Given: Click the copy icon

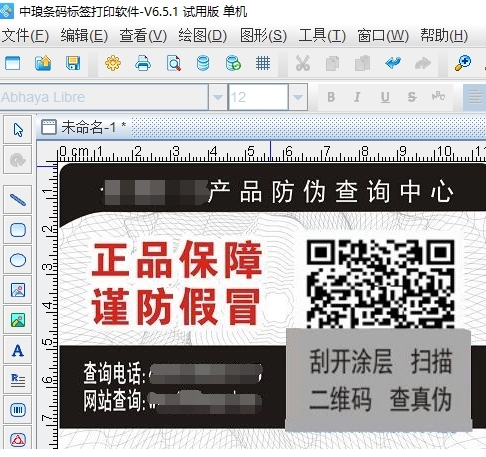Looking at the screenshot, I should pos(332,63).
